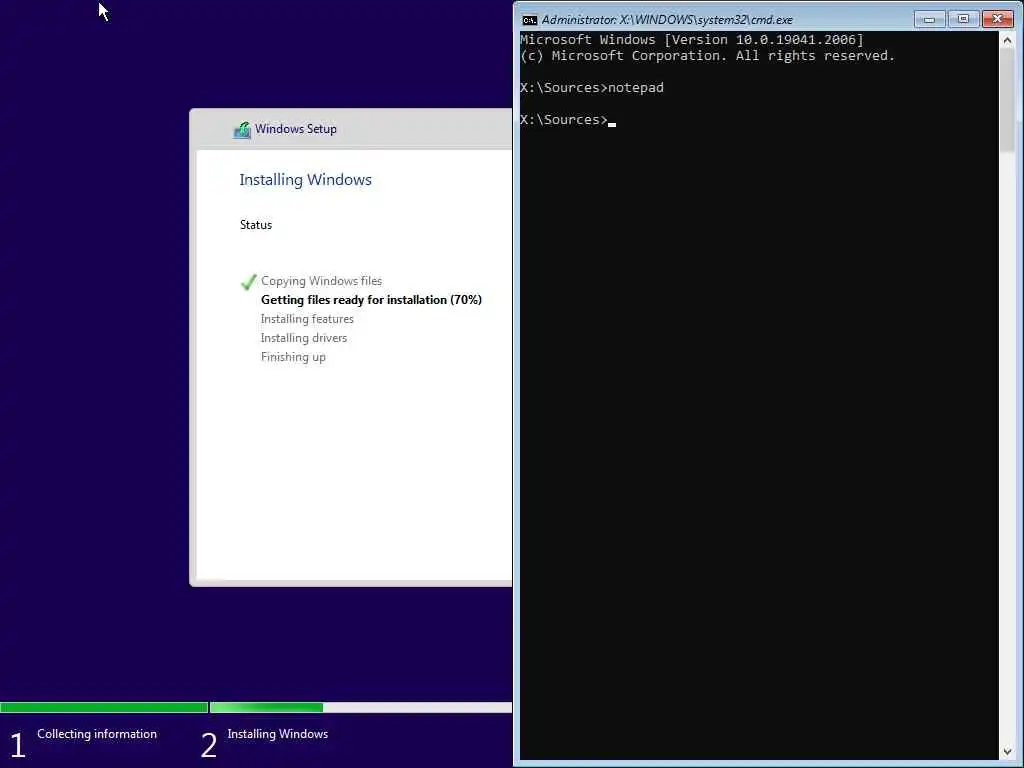The width and height of the screenshot is (1024, 768).
Task: Click the Installing Windows heading
Action: tap(306, 180)
